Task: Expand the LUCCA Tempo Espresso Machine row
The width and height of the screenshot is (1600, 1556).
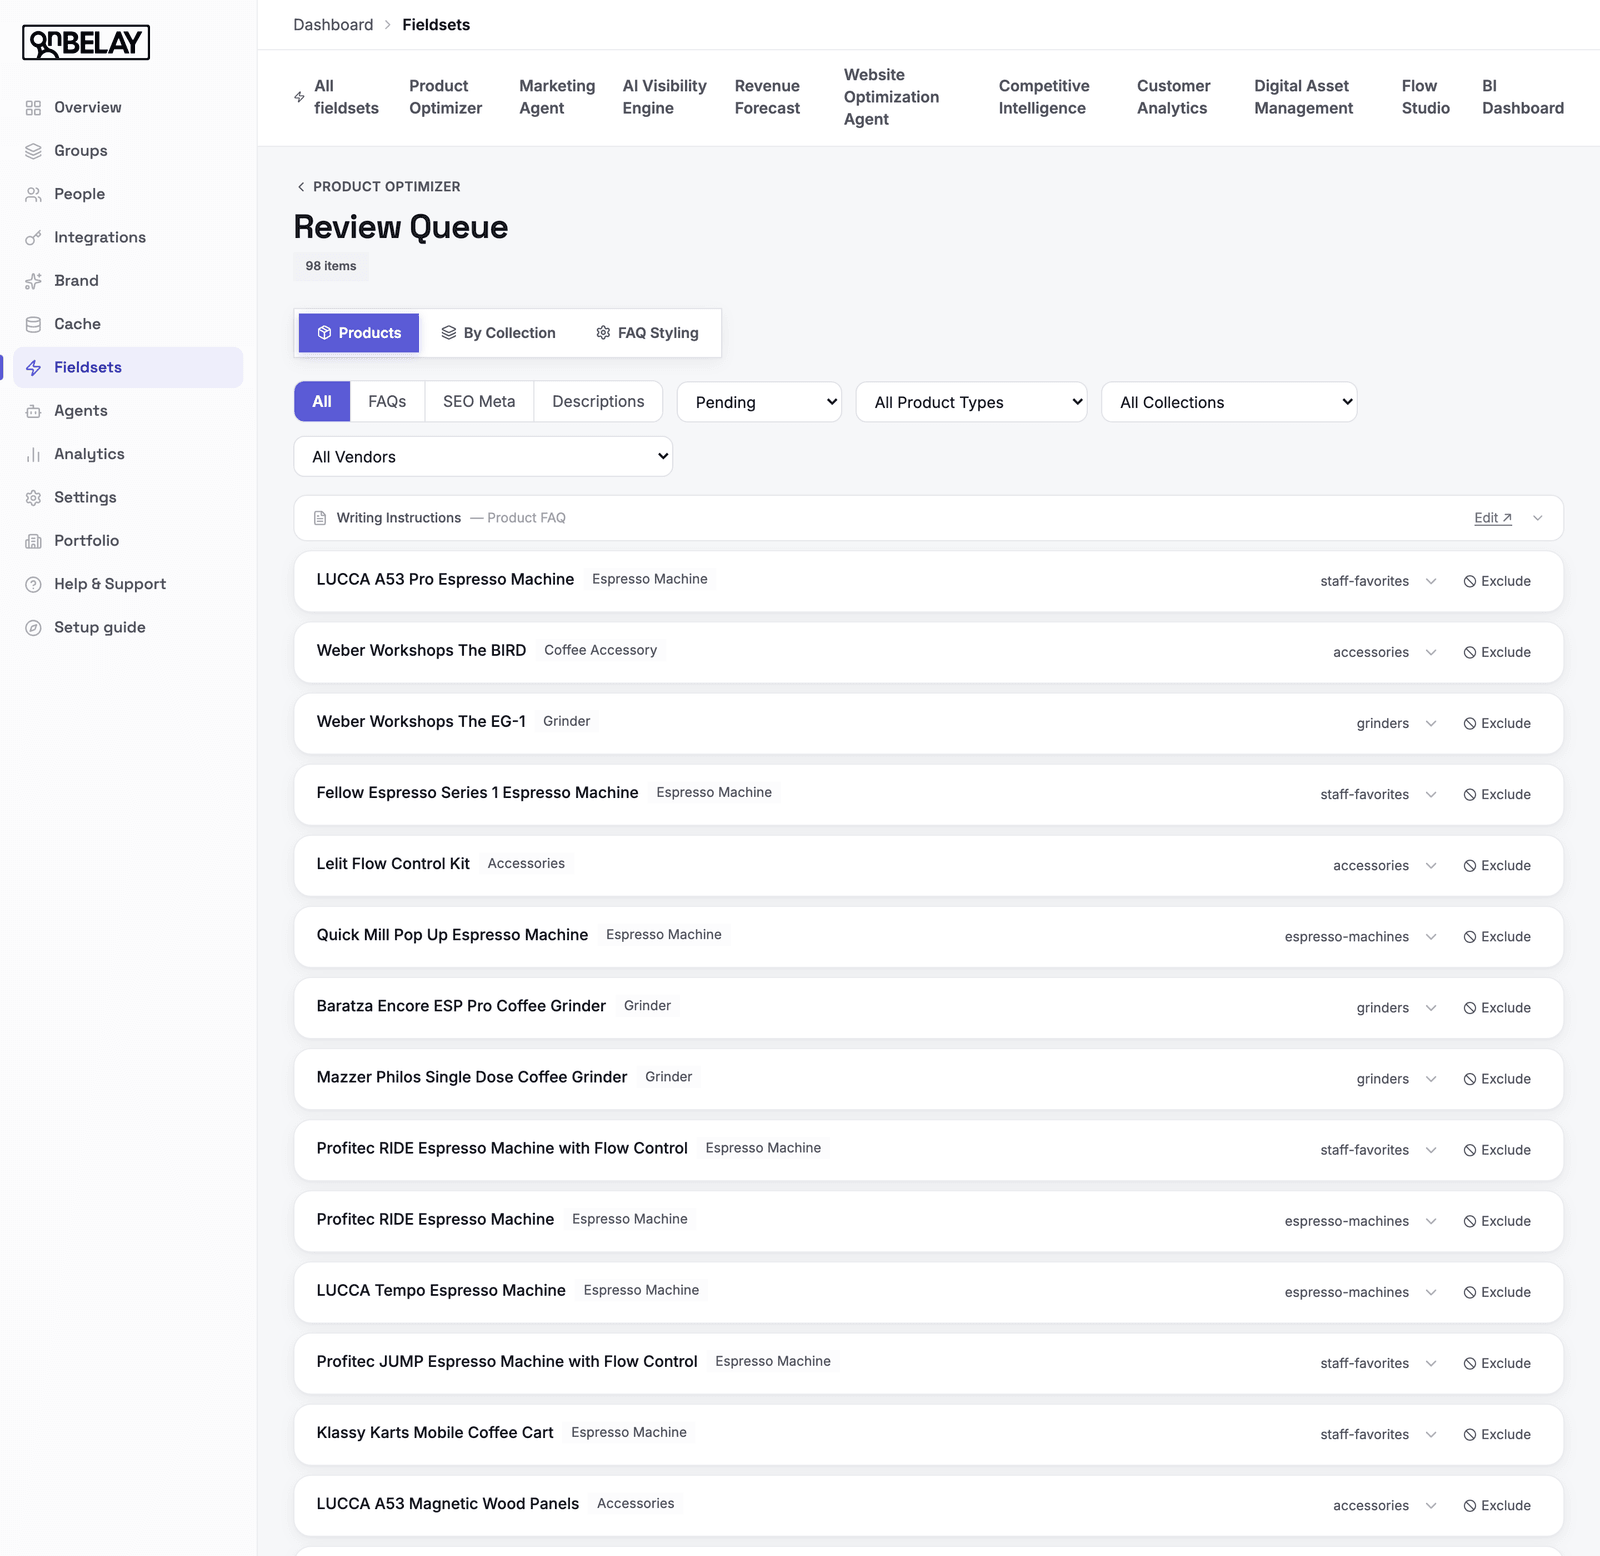Action: coord(1431,1292)
